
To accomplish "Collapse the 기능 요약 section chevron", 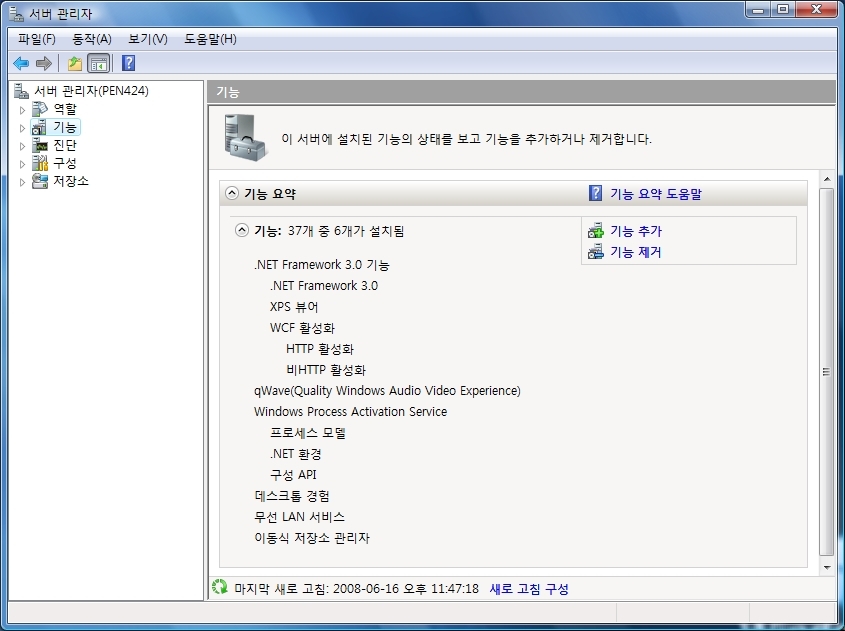I will [x=232, y=193].
